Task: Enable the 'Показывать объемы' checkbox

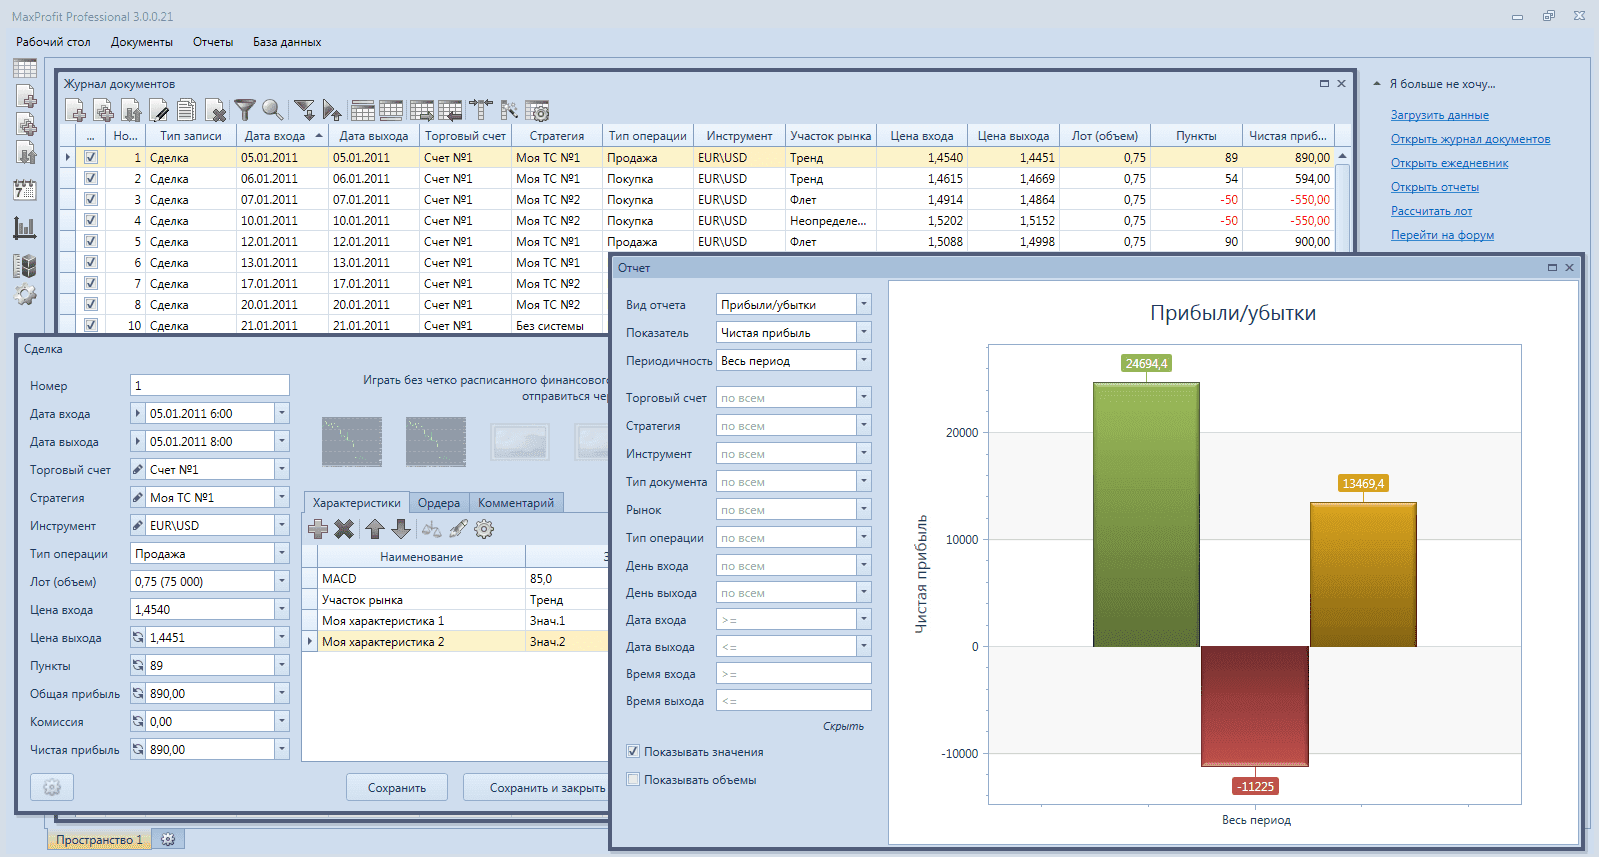Action: 633,779
